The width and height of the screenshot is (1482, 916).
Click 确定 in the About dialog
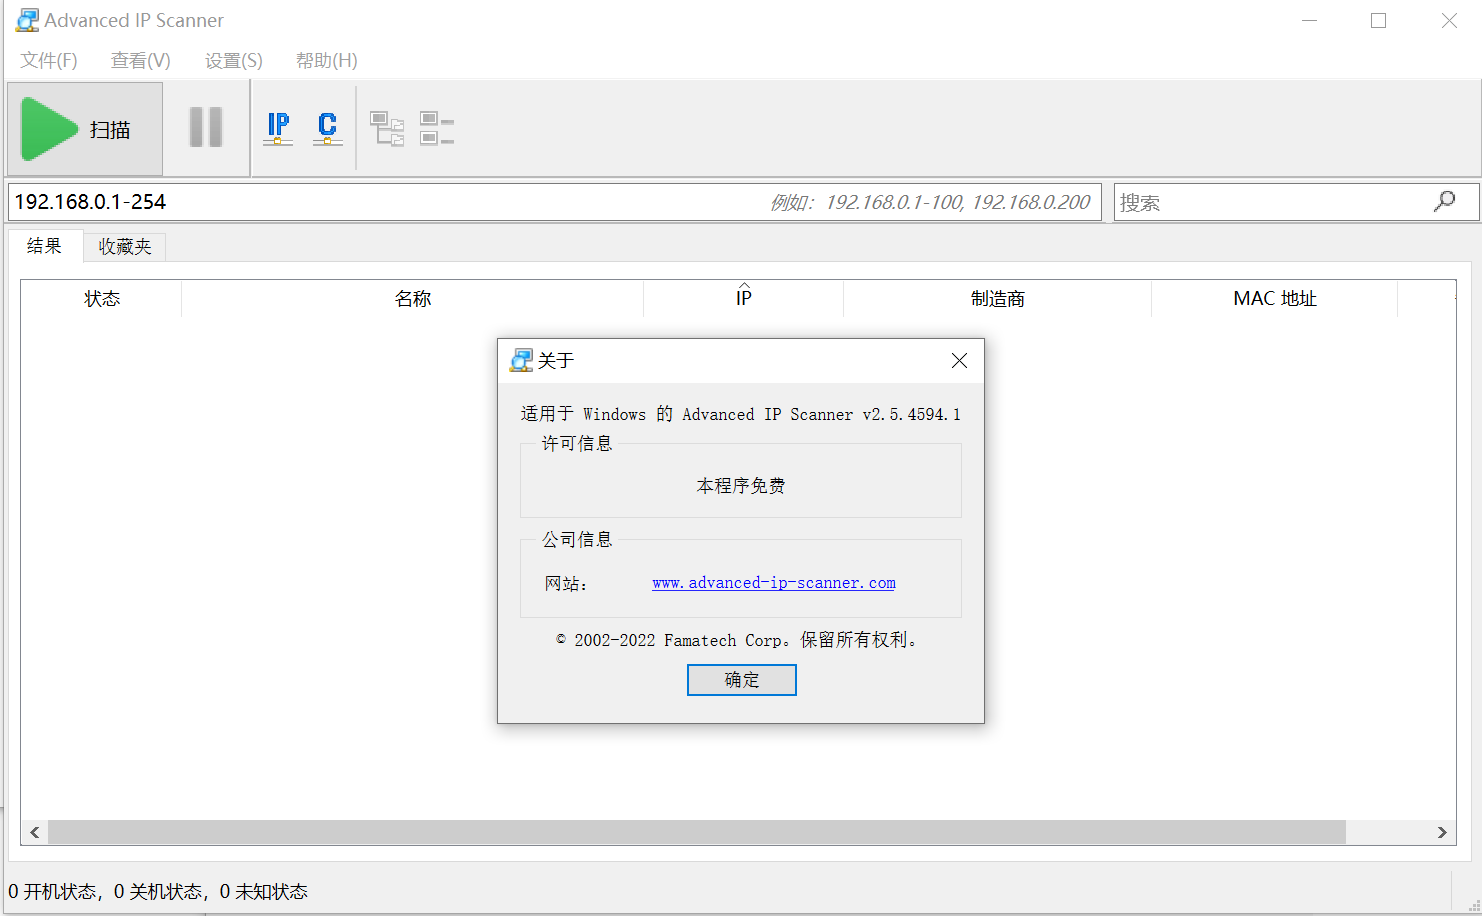(x=742, y=680)
